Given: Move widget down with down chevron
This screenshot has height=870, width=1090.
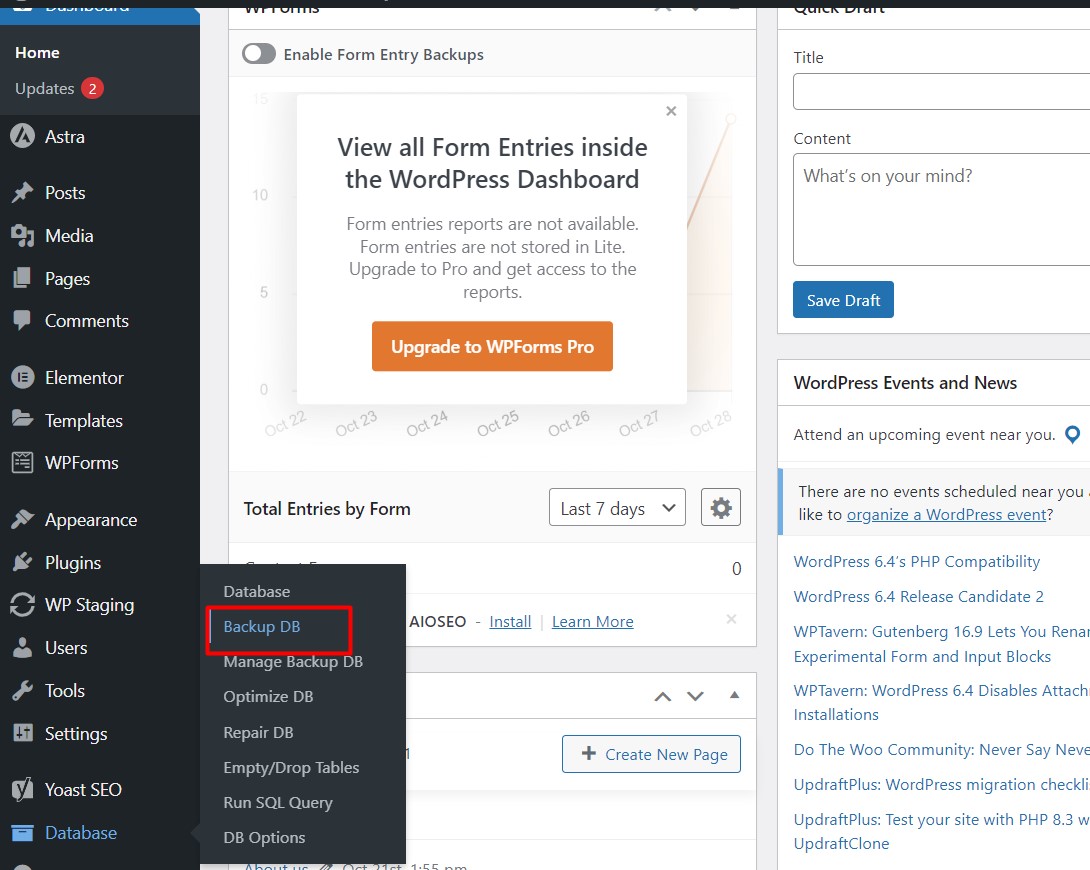Looking at the screenshot, I should 695,696.
